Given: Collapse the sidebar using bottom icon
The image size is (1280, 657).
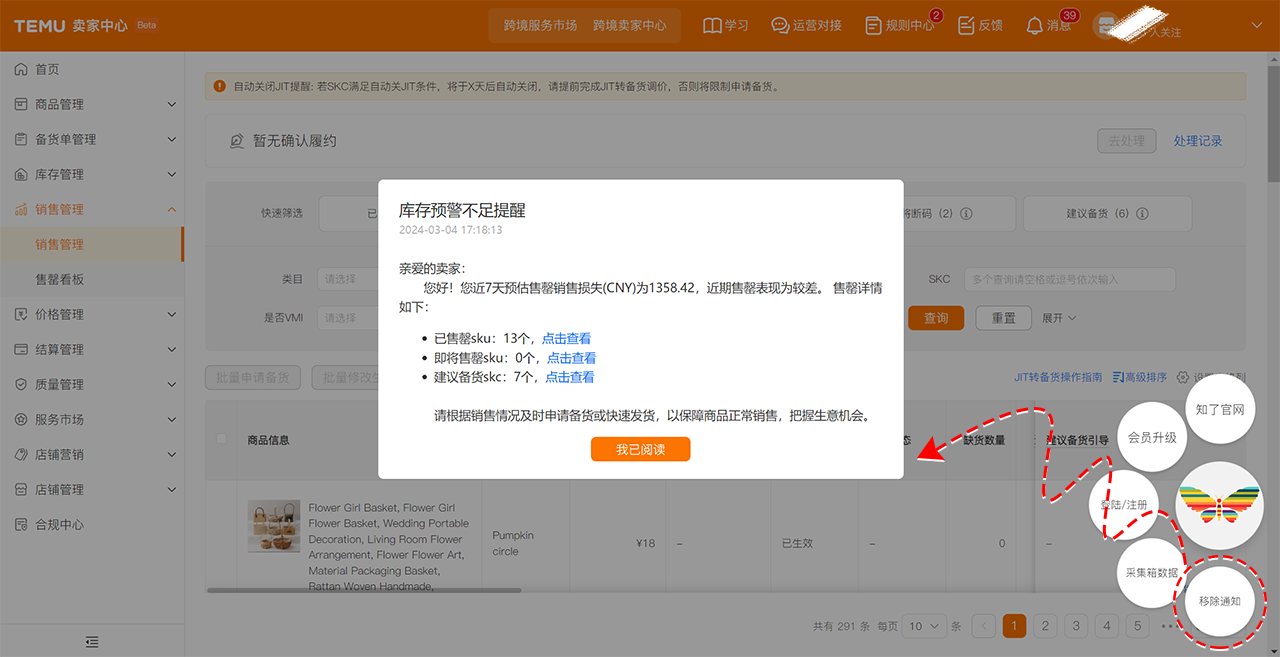Looking at the screenshot, I should click(x=92, y=641).
